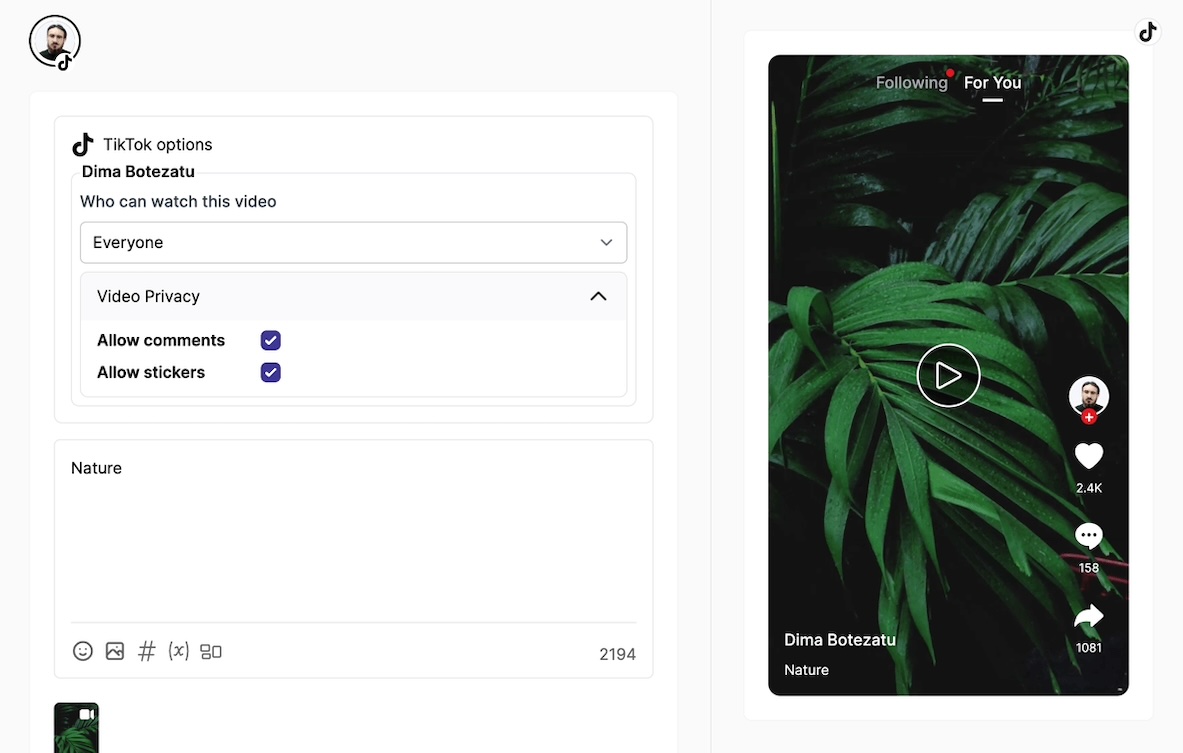The height and width of the screenshot is (753, 1183).
Task: Collapse the Video Privacy section
Action: [598, 297]
